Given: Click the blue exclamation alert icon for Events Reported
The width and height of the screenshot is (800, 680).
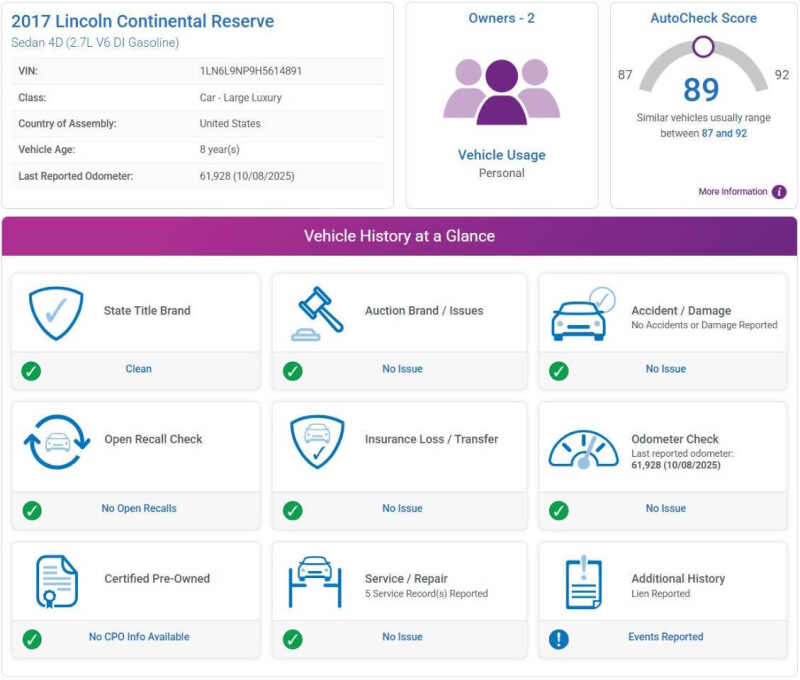Looking at the screenshot, I should tap(559, 638).
